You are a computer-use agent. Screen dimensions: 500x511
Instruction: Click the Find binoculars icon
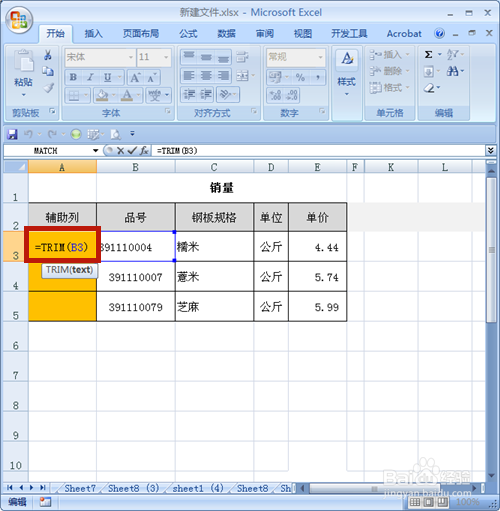(x=453, y=71)
